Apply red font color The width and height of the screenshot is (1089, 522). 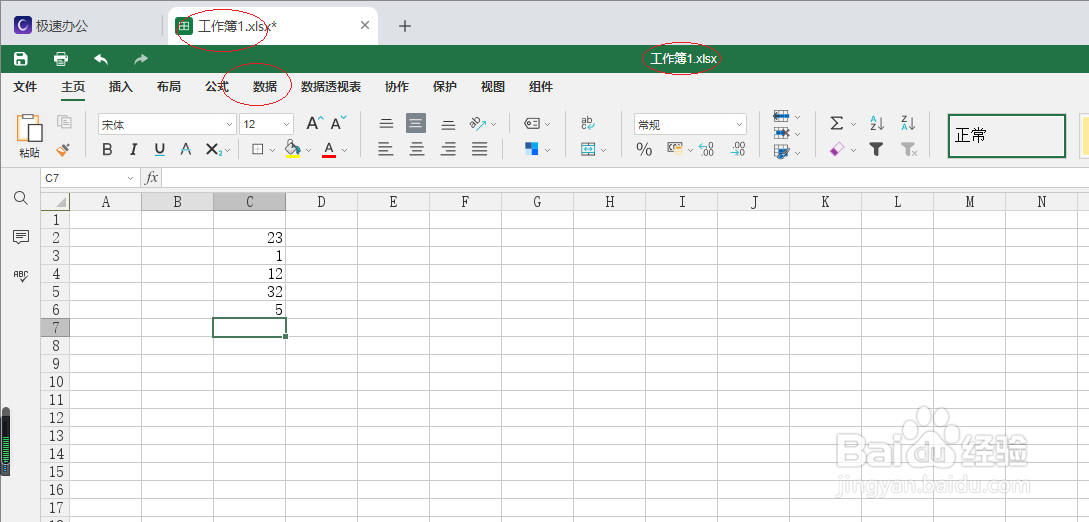point(329,149)
